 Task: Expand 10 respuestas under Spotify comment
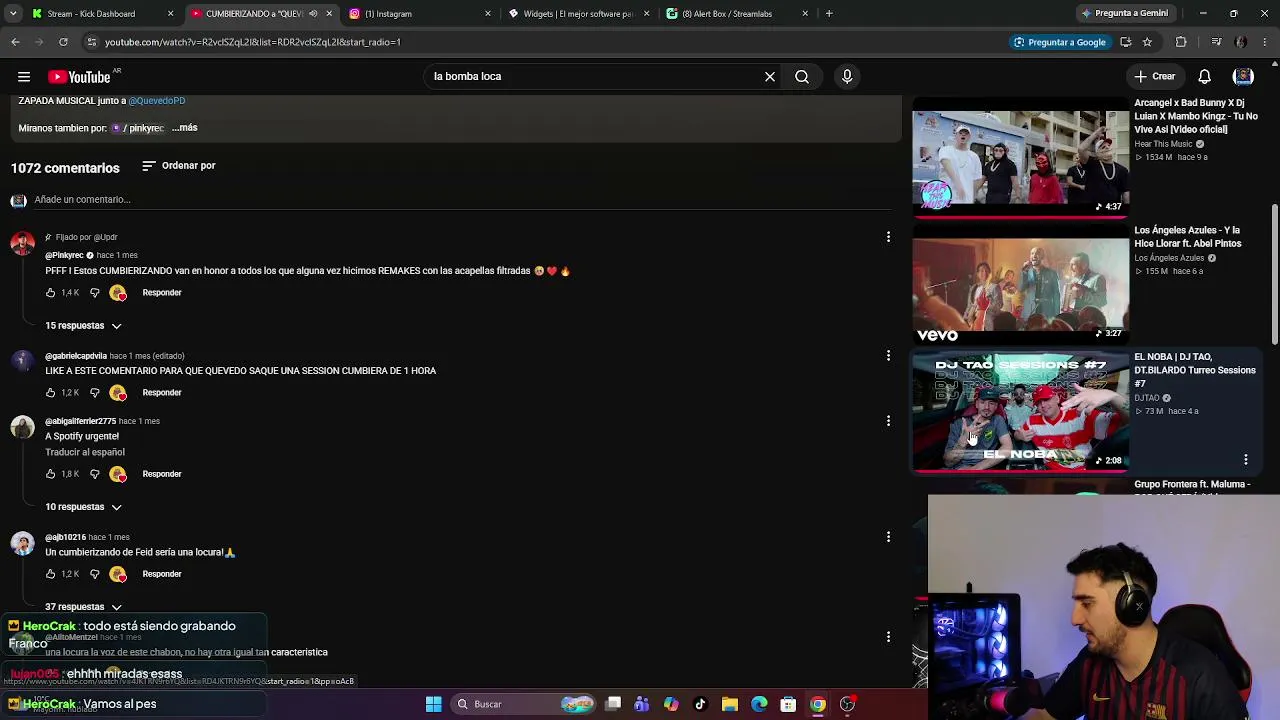tap(83, 507)
